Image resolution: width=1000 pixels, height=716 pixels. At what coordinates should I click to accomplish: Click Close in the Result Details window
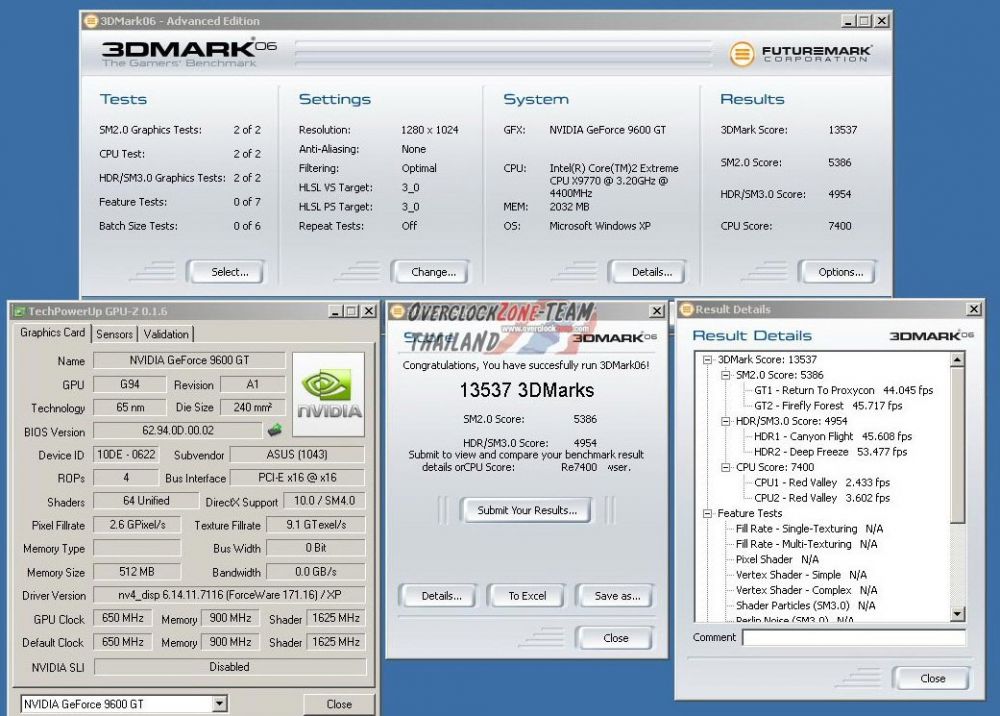pyautogui.click(x=931, y=678)
